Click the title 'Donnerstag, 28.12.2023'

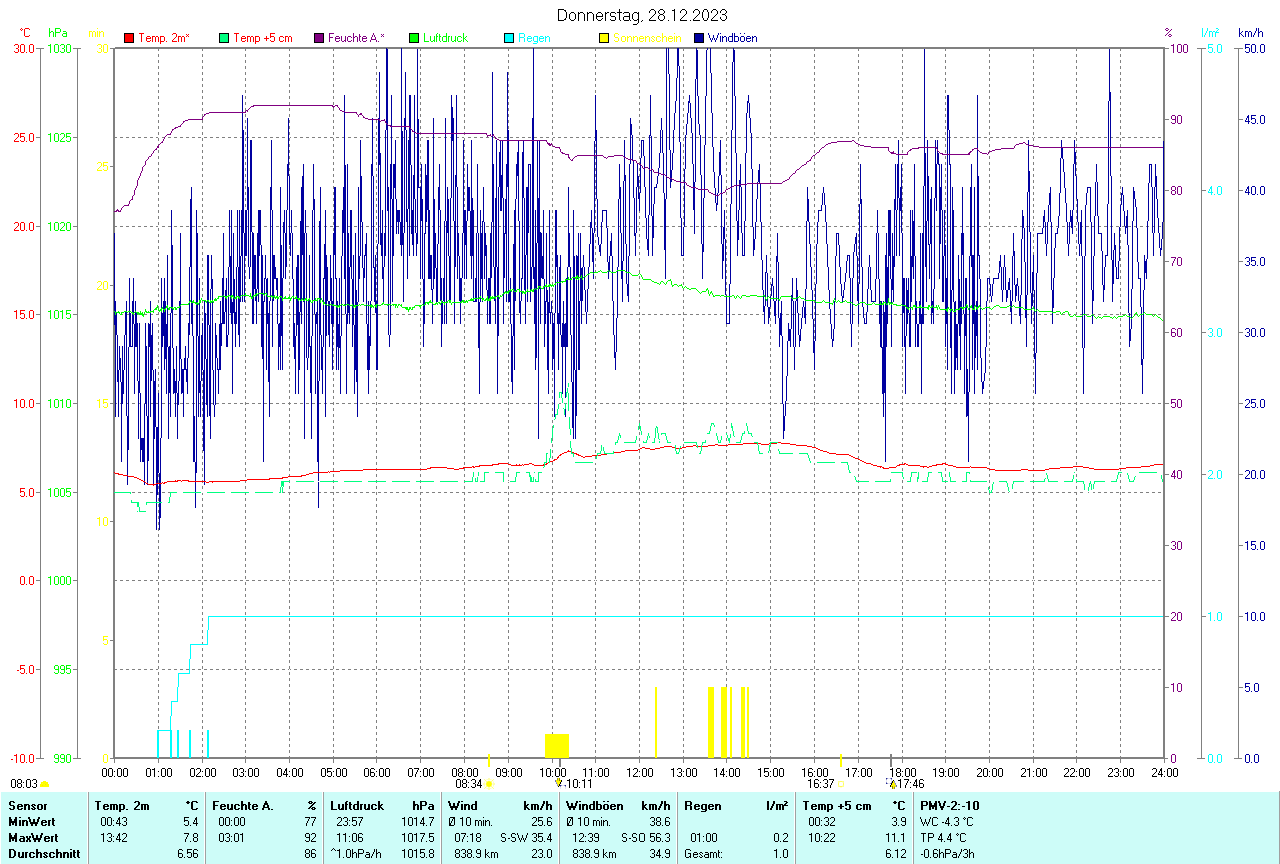click(643, 15)
